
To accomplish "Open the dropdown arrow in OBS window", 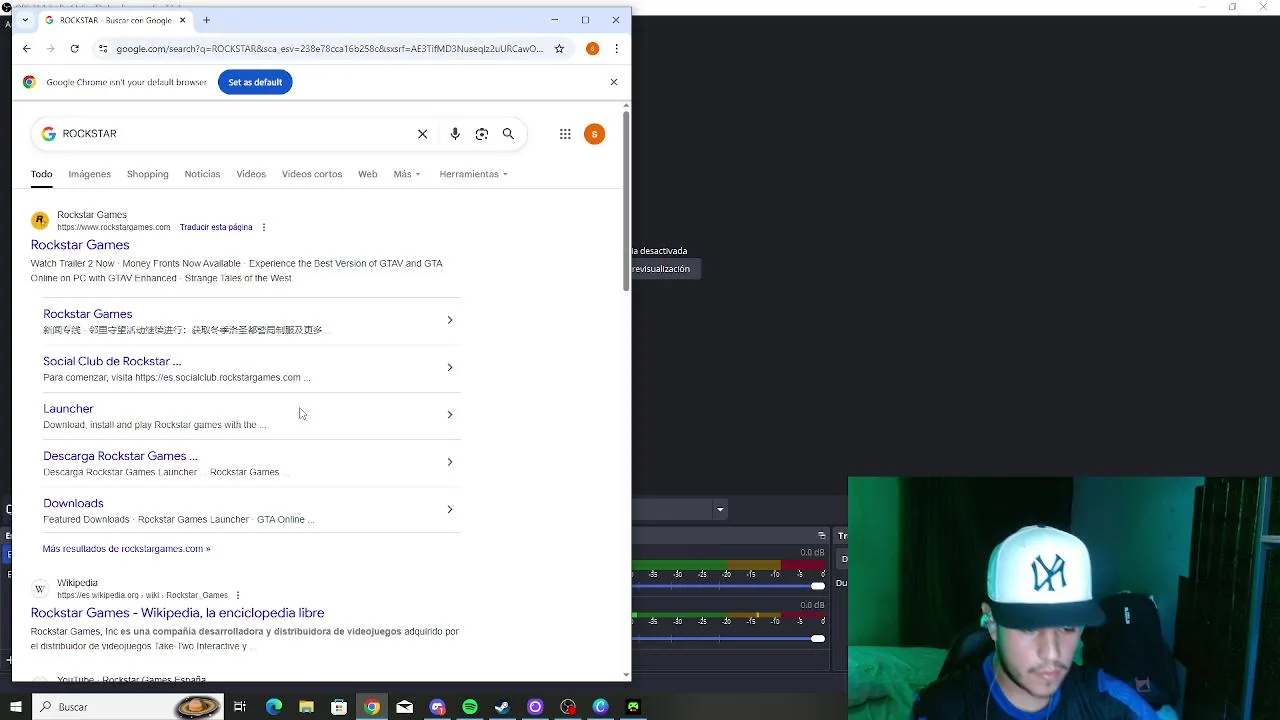I will click(720, 510).
